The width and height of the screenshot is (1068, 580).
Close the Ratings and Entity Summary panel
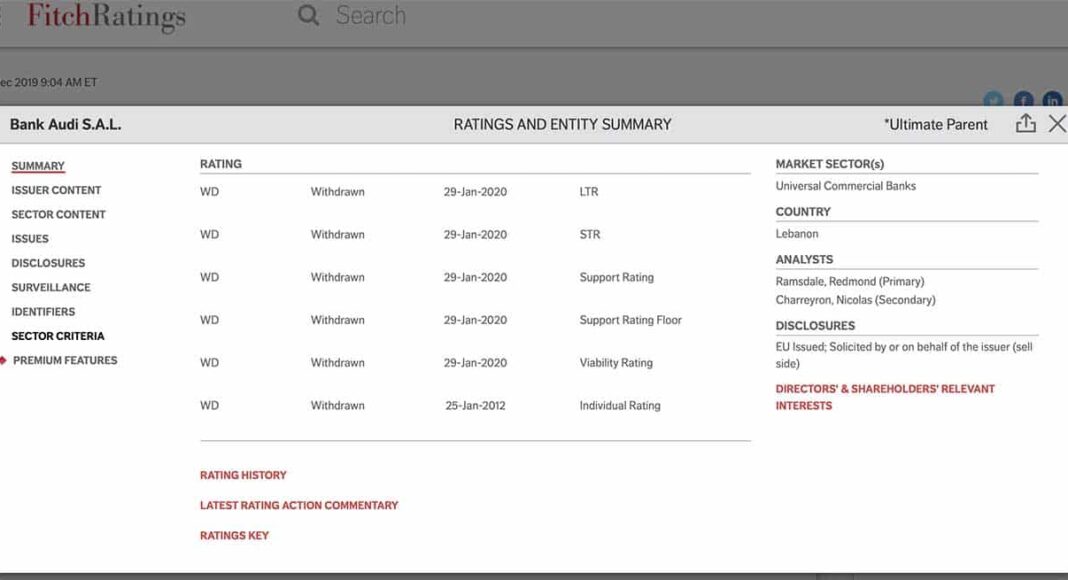(x=1056, y=124)
